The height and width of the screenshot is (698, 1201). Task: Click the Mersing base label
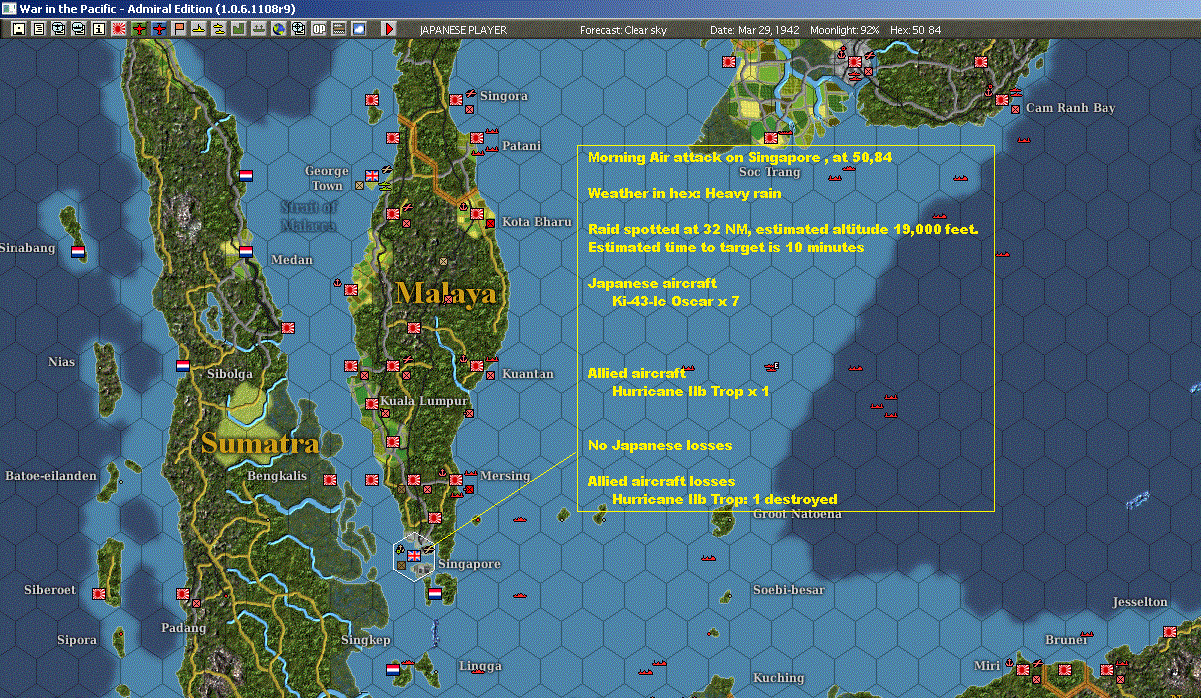pyautogui.click(x=505, y=476)
